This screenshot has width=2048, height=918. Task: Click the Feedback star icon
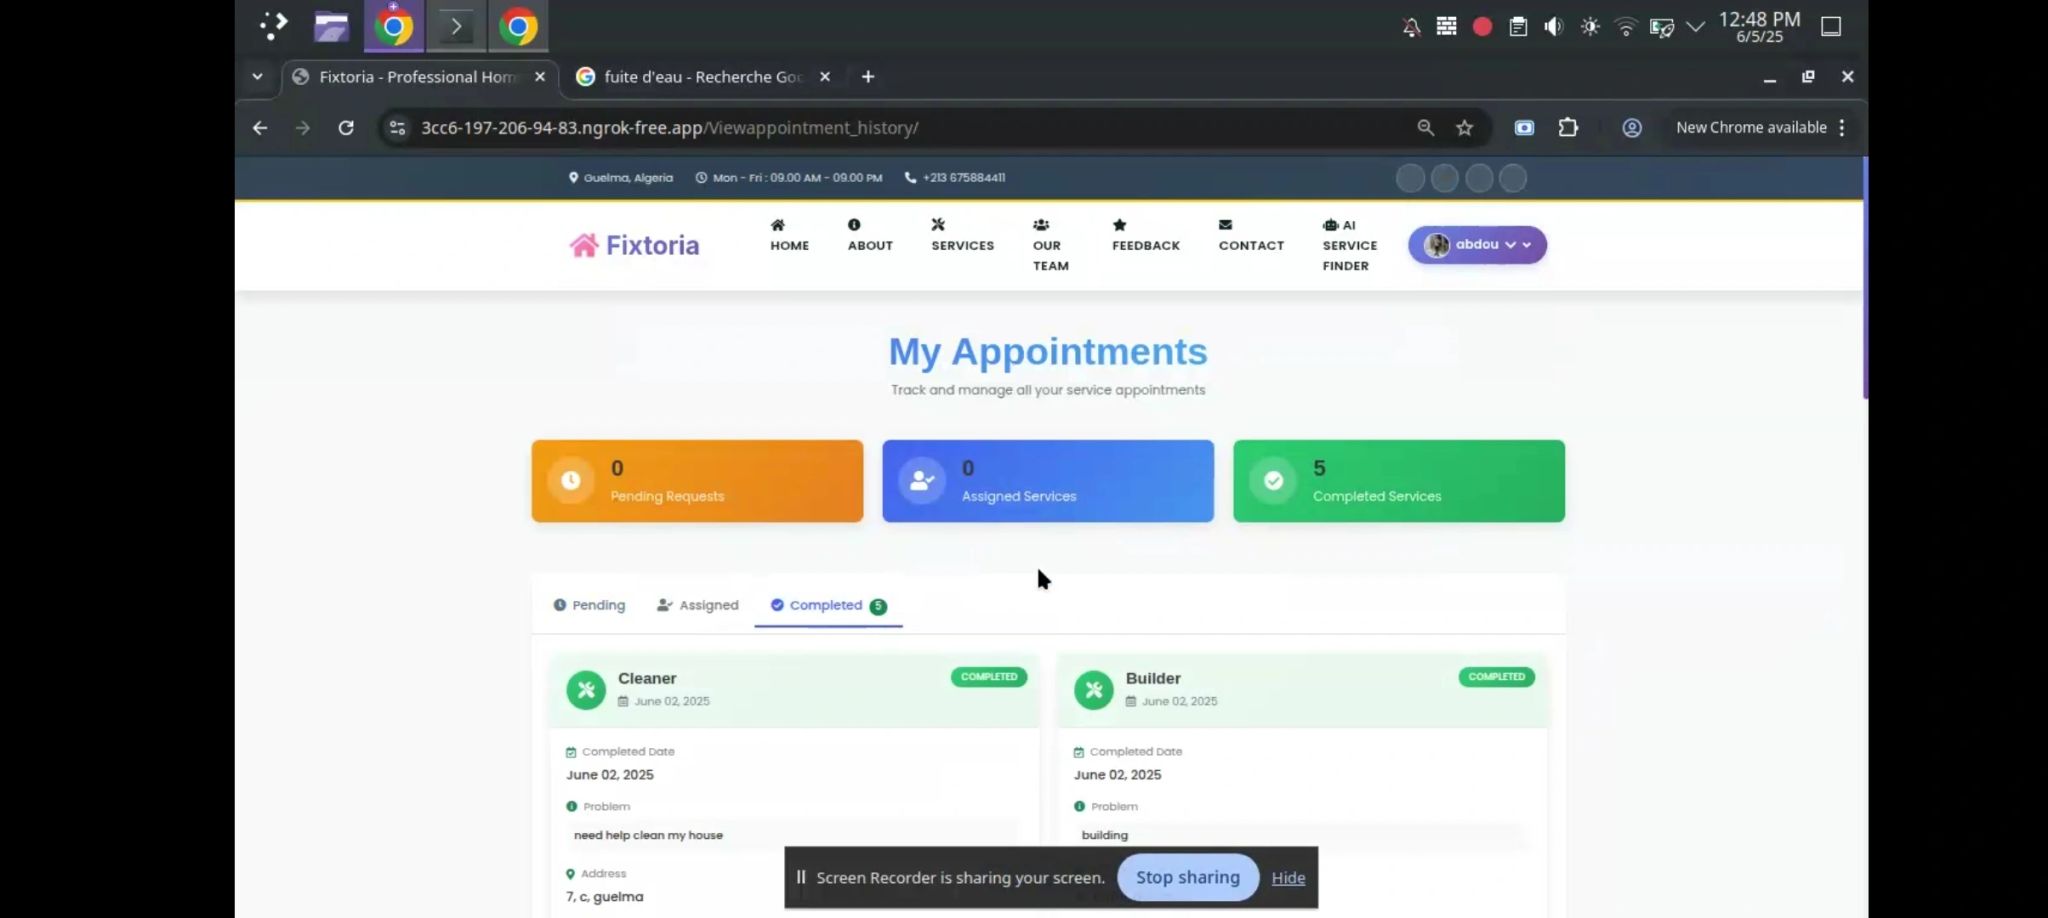(x=1120, y=224)
